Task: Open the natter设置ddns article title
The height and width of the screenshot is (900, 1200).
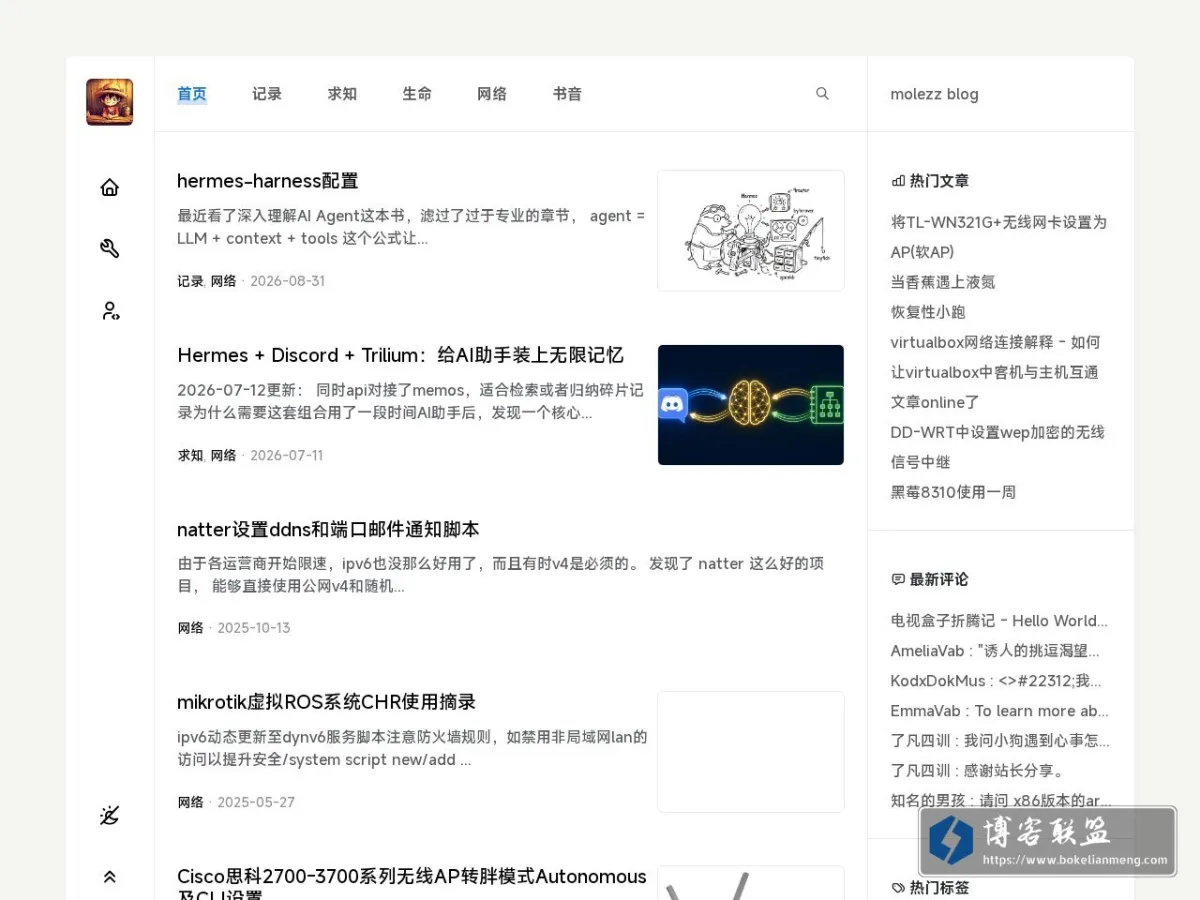Action: (328, 529)
